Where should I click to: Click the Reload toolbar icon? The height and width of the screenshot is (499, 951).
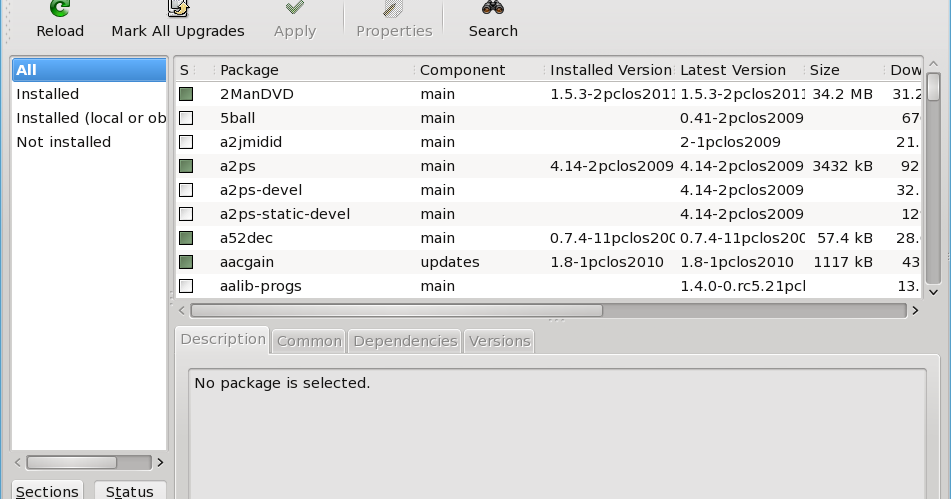click(60, 8)
